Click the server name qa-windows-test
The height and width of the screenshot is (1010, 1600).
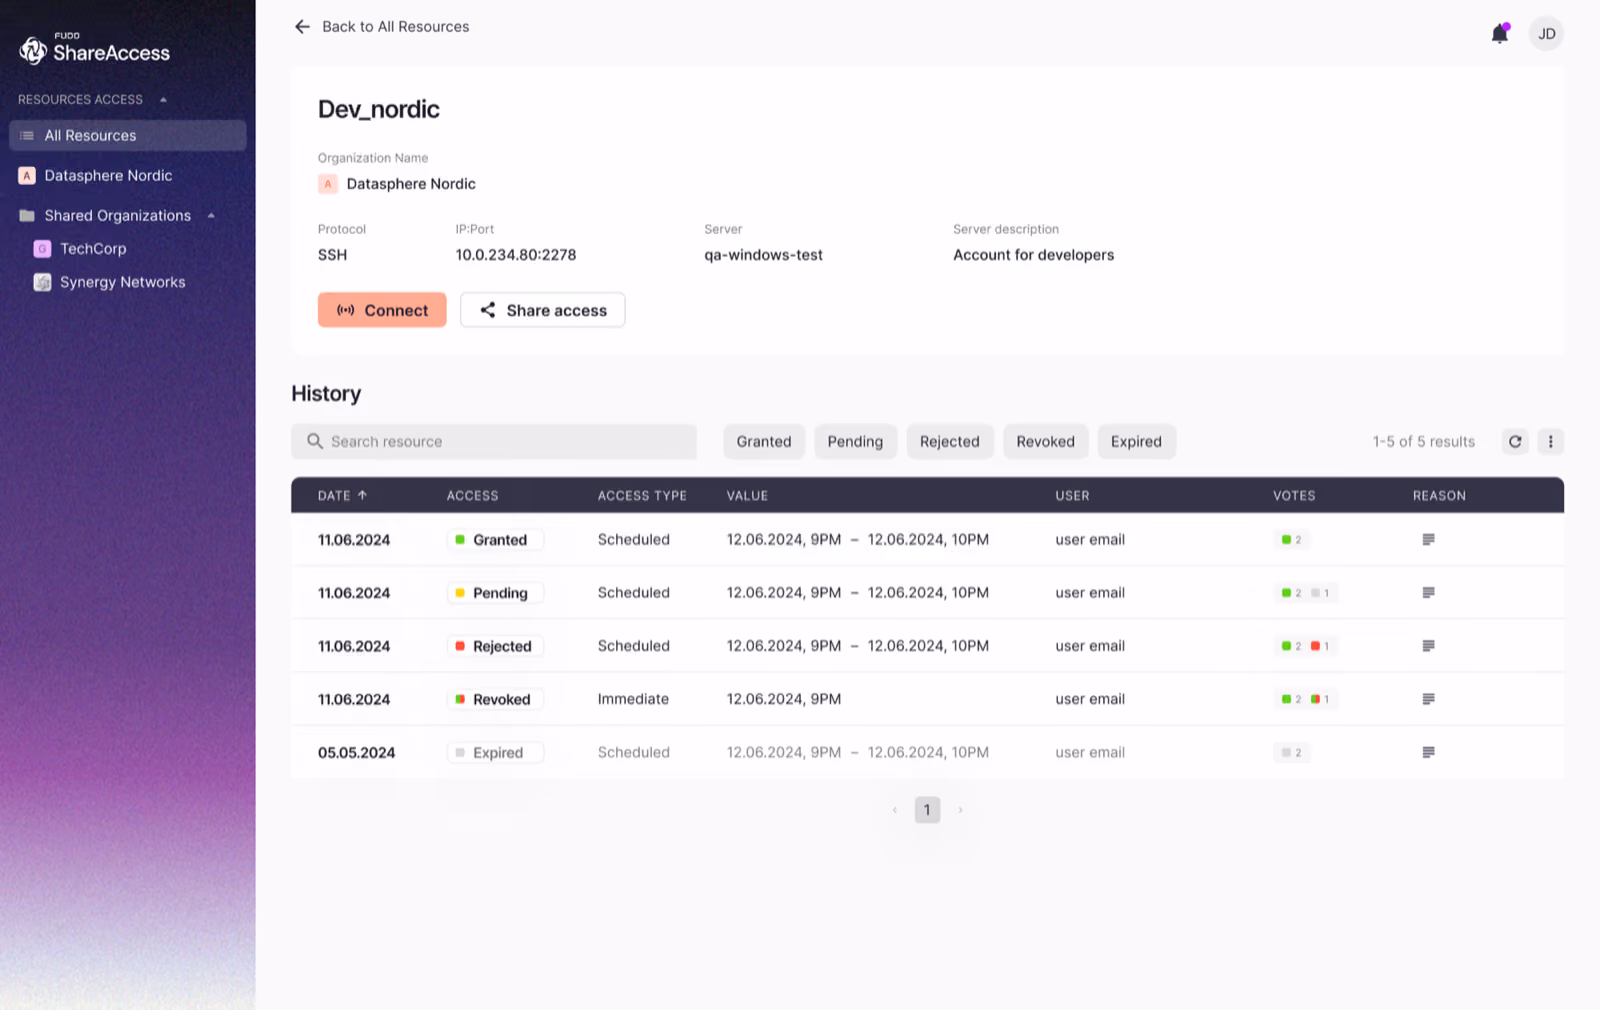click(763, 255)
